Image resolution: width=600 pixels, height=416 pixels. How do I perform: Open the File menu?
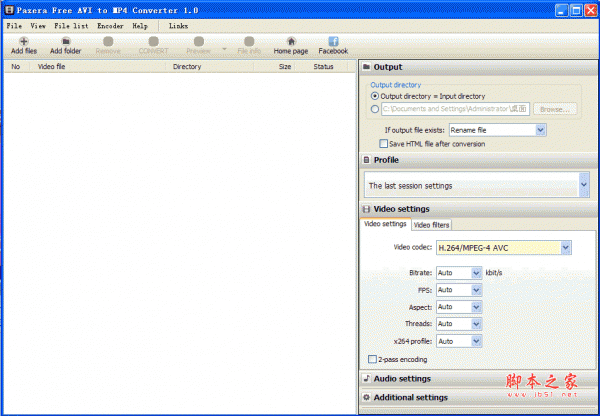[14, 26]
